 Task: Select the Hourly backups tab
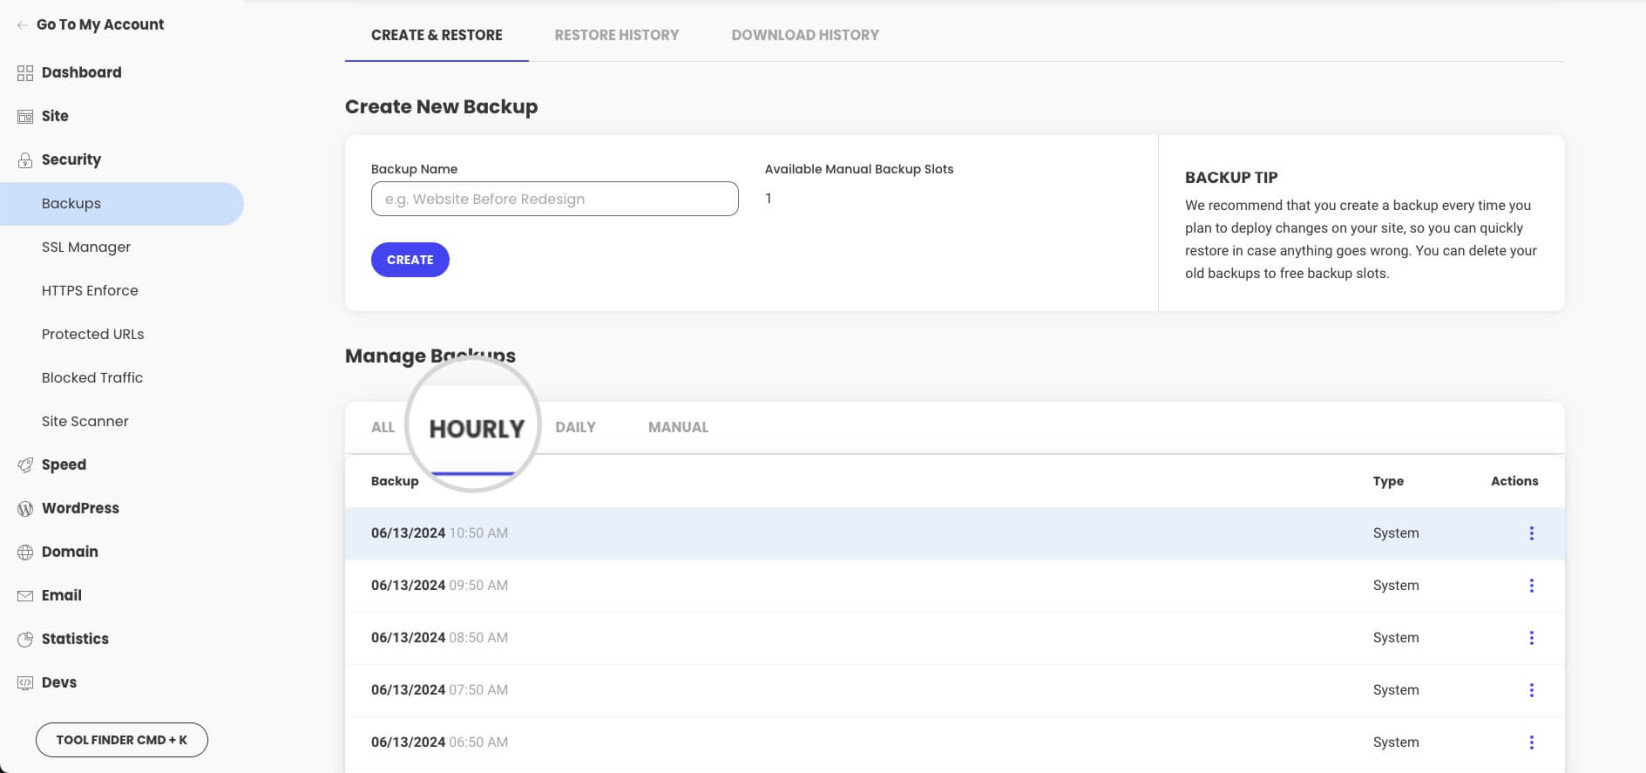(x=476, y=429)
